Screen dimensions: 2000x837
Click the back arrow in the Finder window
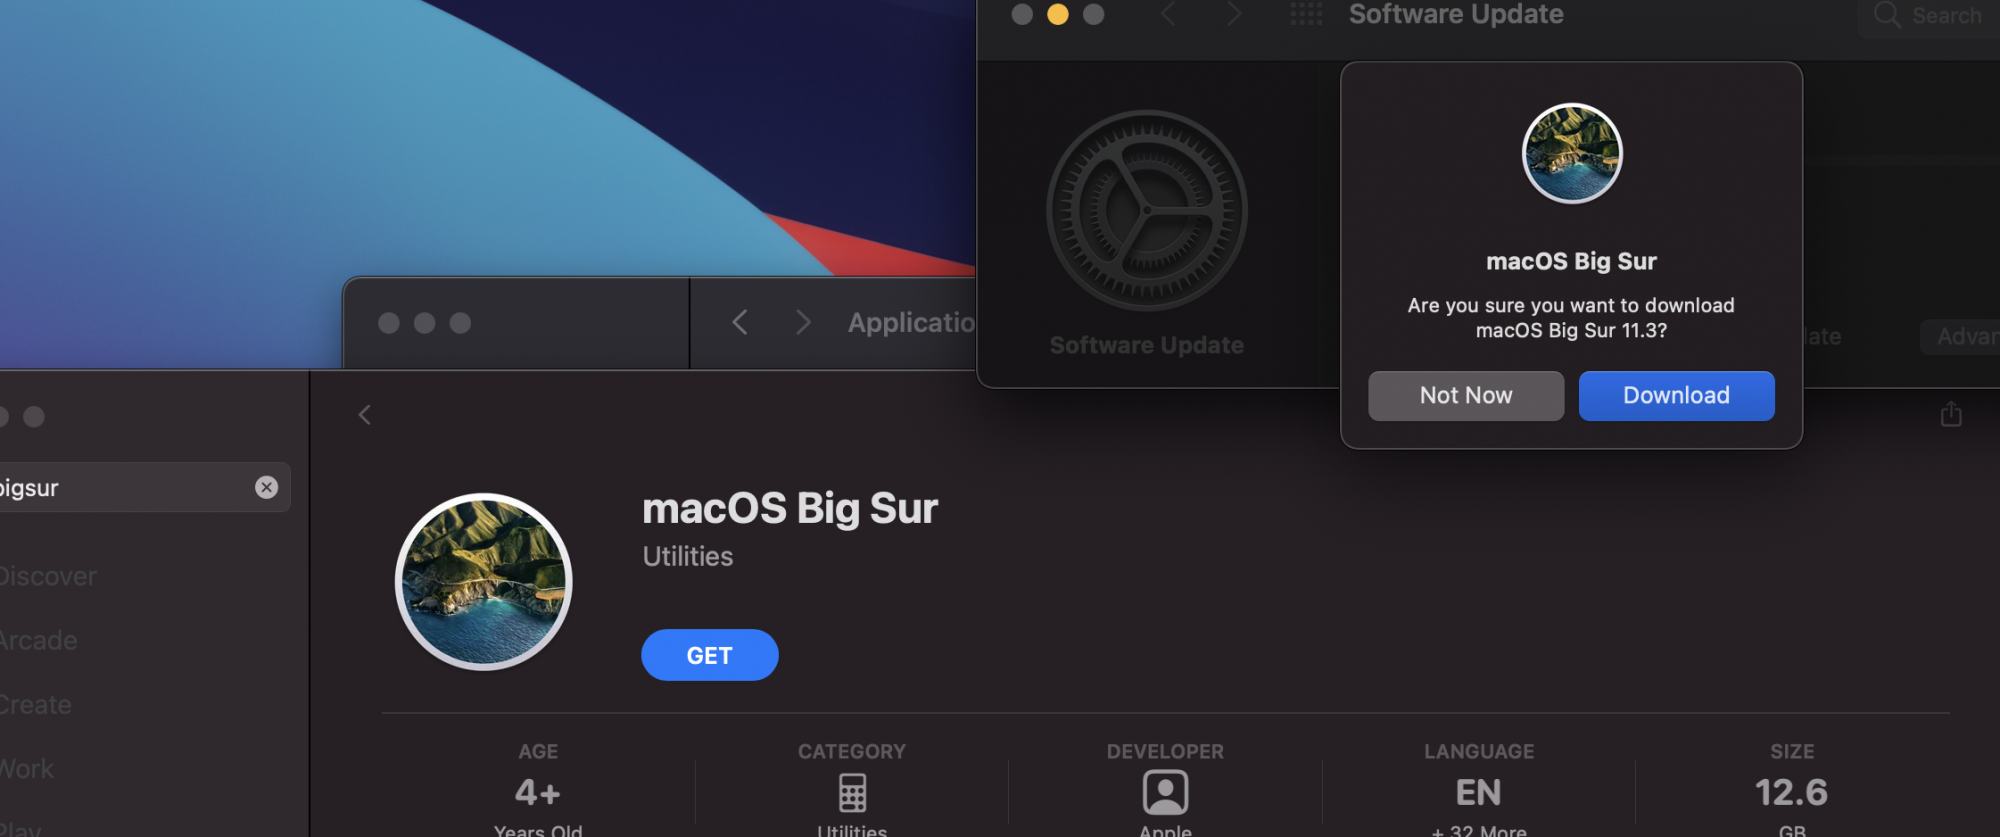click(x=740, y=323)
